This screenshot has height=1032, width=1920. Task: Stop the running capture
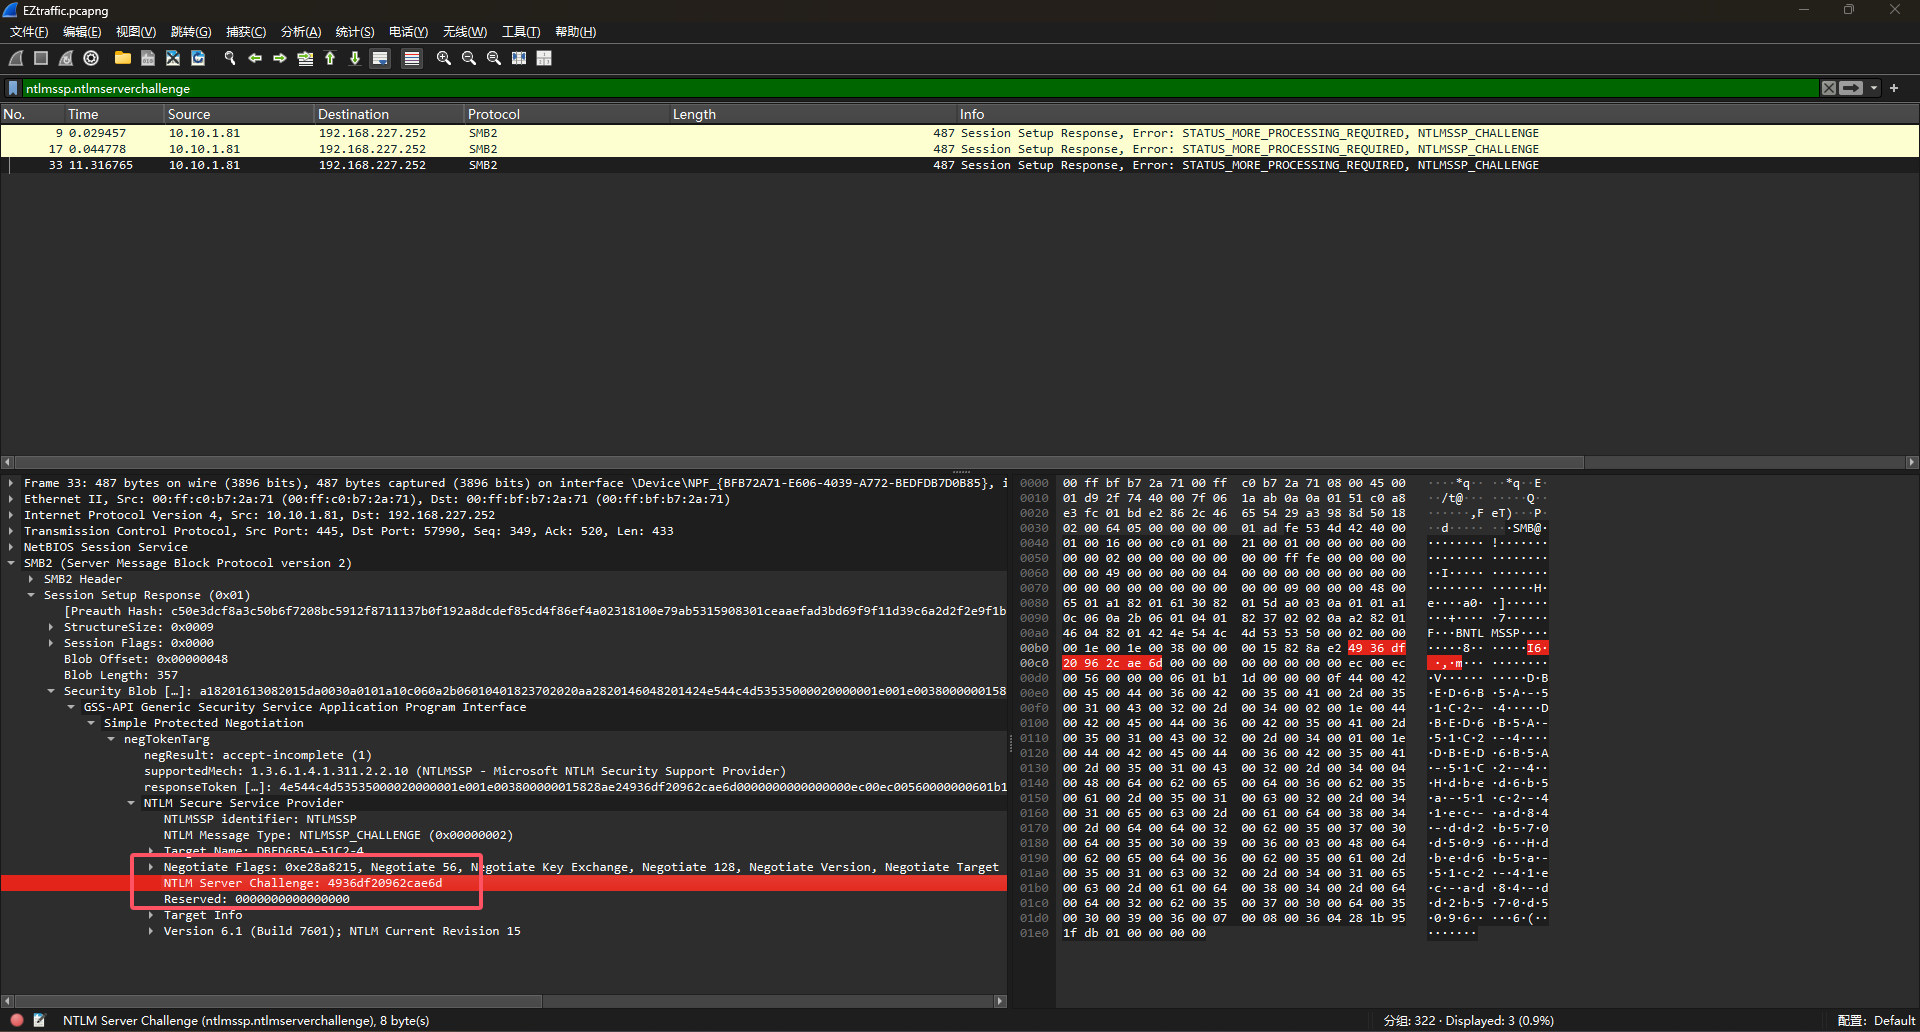click(x=41, y=59)
